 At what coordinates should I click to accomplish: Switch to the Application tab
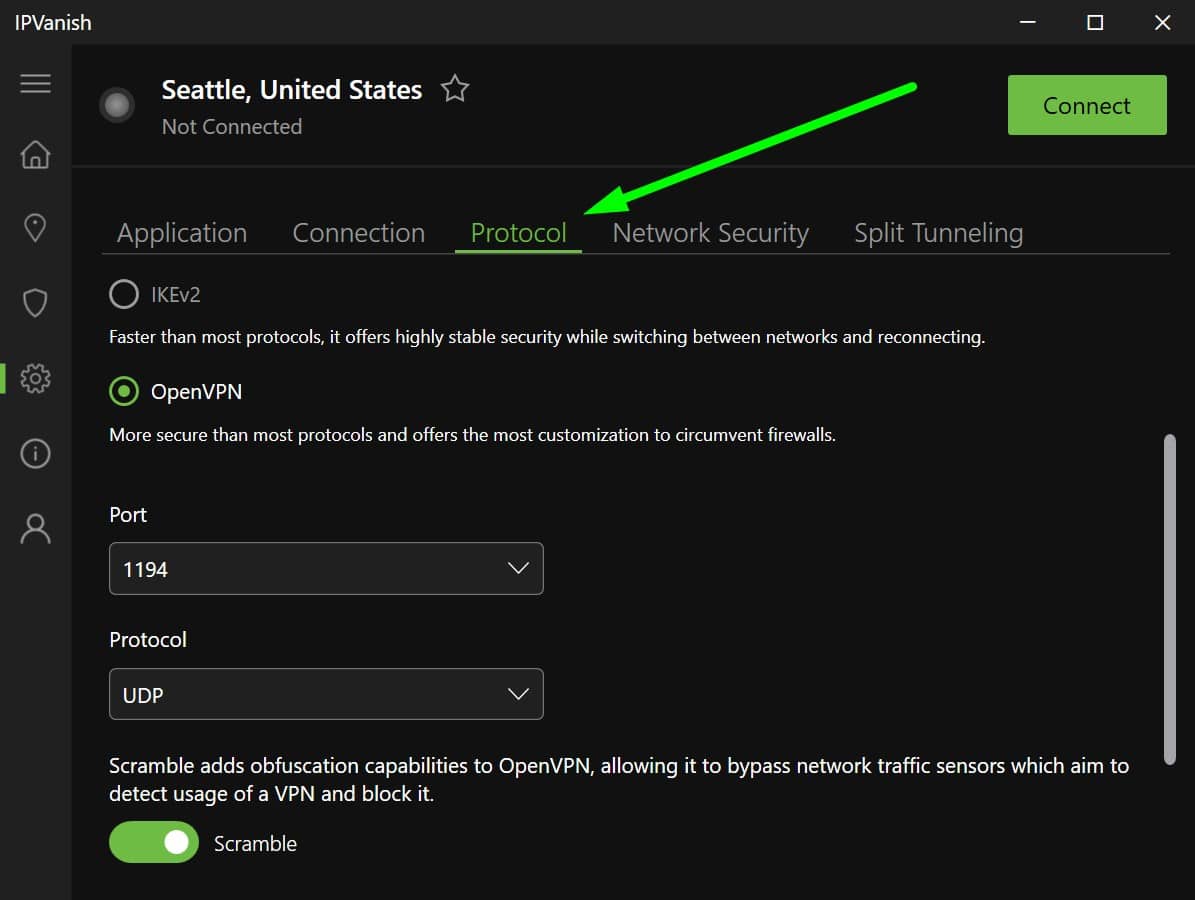pyautogui.click(x=182, y=233)
